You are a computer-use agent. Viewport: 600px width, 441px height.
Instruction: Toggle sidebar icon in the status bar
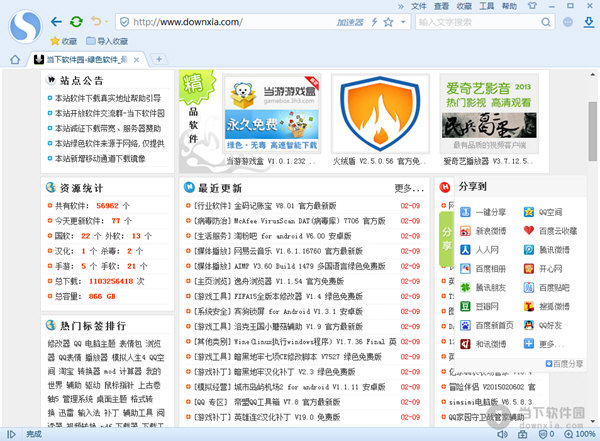[11, 434]
